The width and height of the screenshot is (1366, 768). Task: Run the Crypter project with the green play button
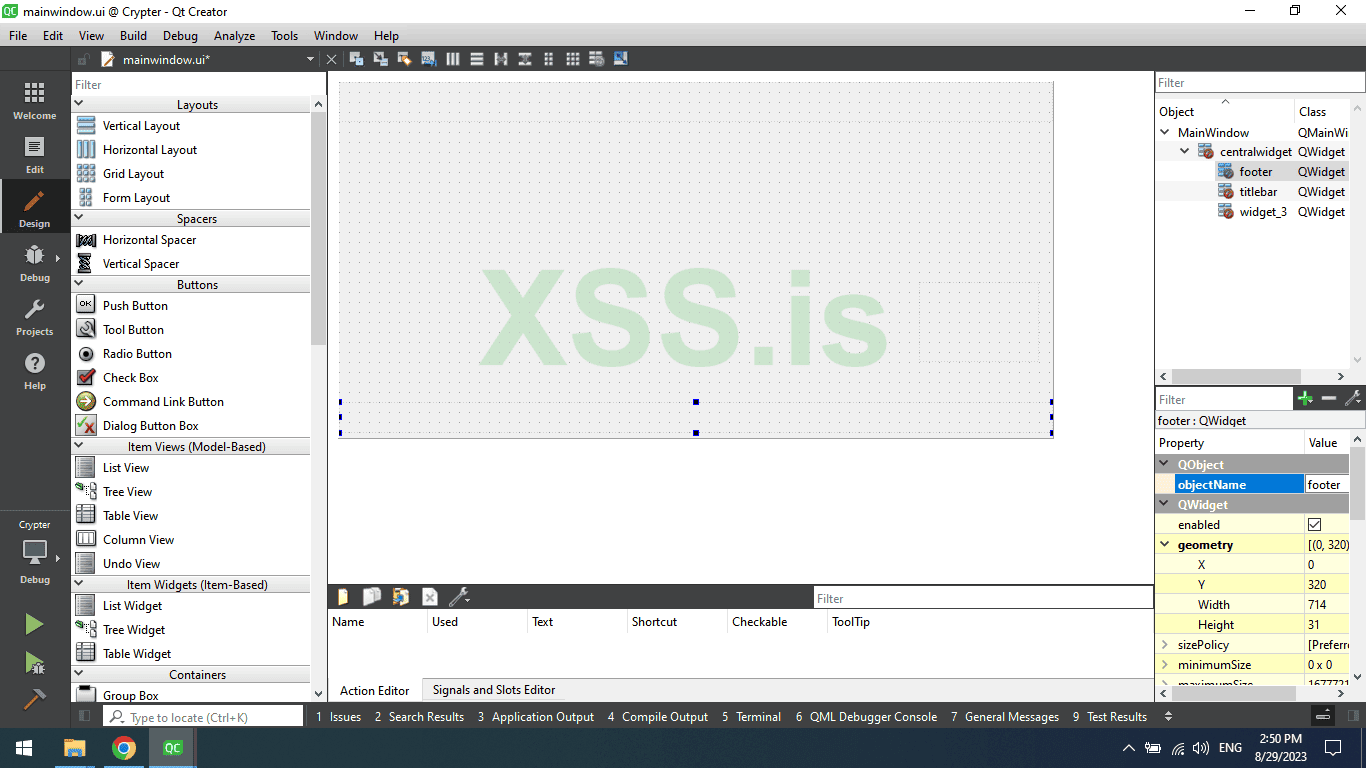pos(33,623)
